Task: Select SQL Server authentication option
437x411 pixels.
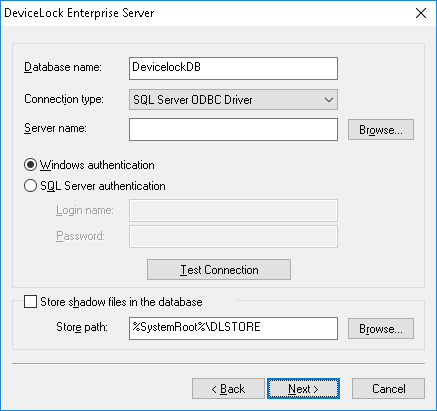Action: (30, 186)
